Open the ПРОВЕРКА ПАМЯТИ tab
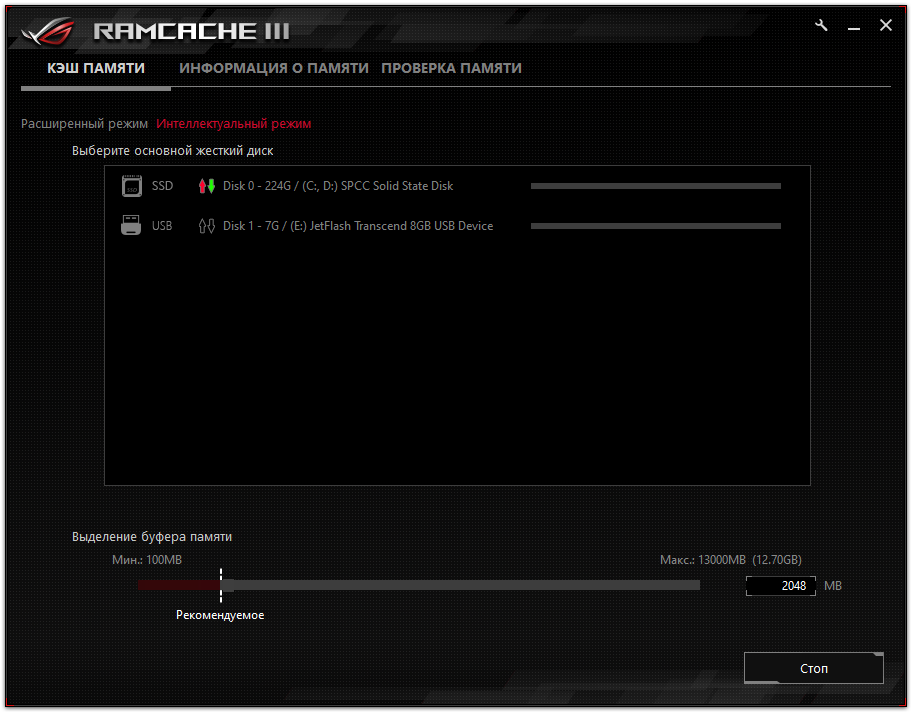This screenshot has width=912, height=712. [450, 68]
